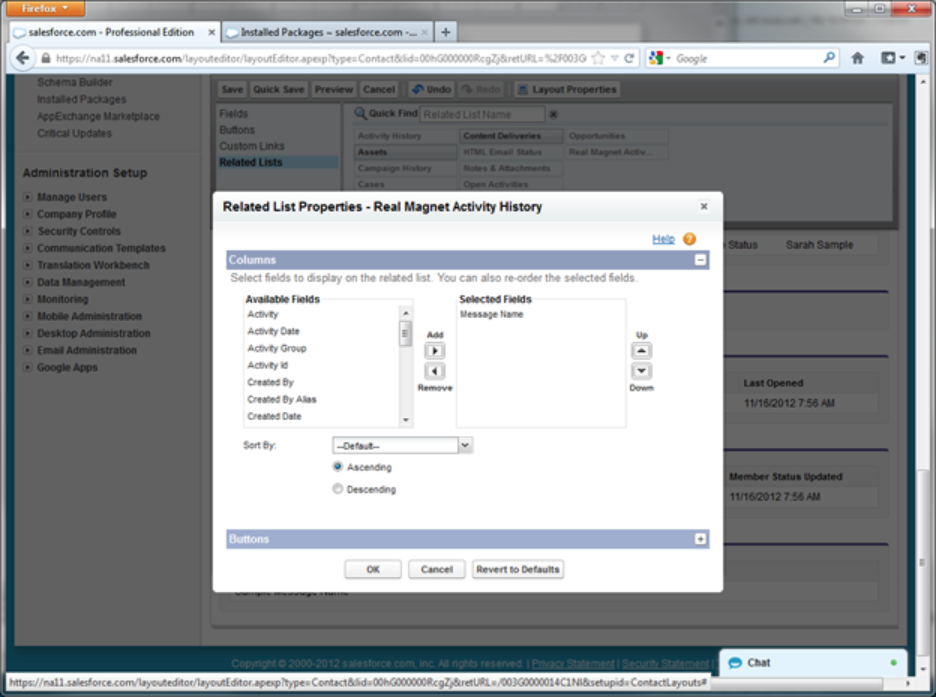Open the Chat widget
This screenshot has height=697, width=936.
813,662
